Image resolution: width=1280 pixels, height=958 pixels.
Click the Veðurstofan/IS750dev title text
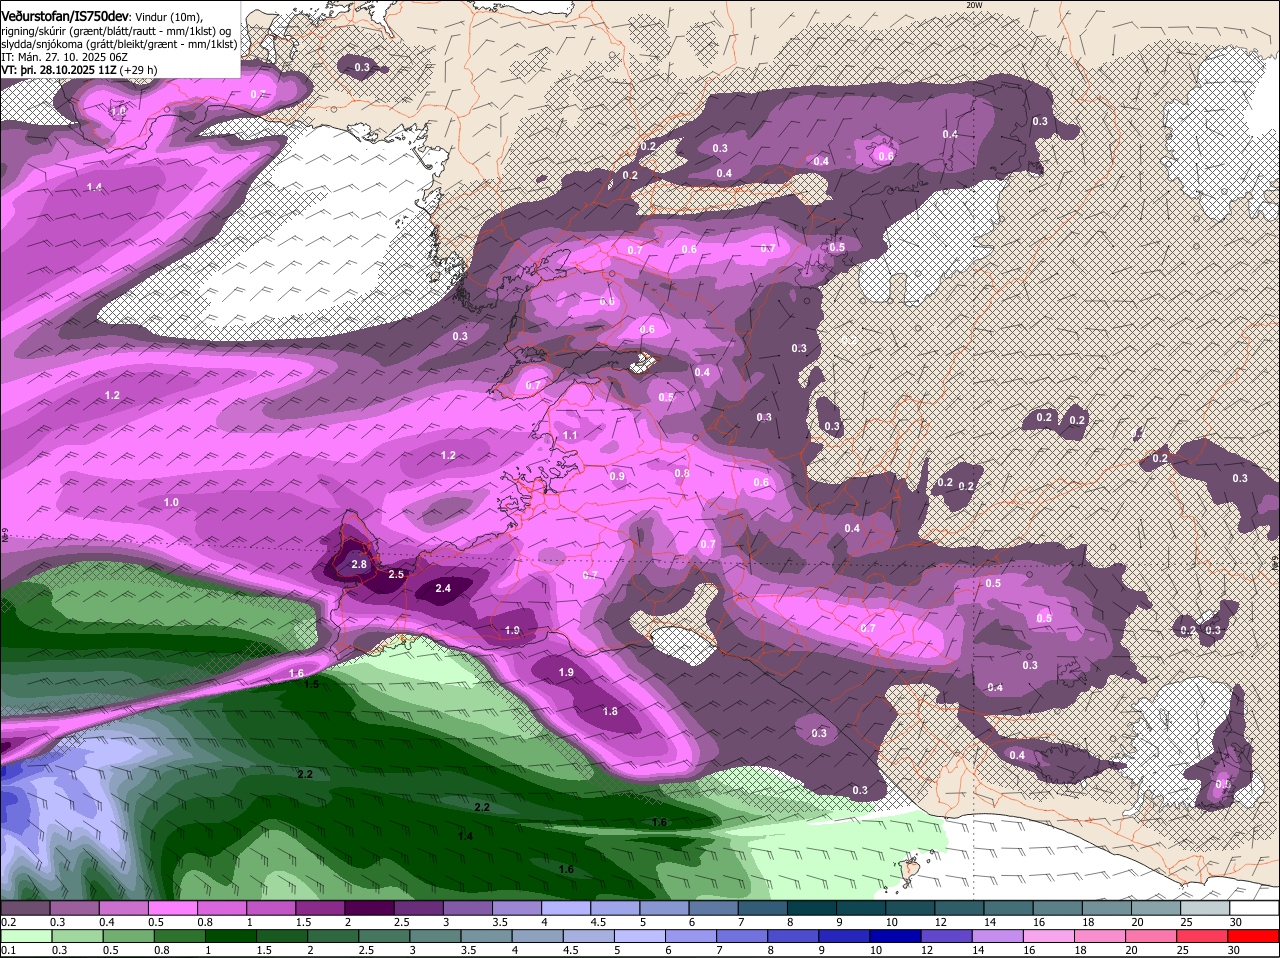pos(64,17)
